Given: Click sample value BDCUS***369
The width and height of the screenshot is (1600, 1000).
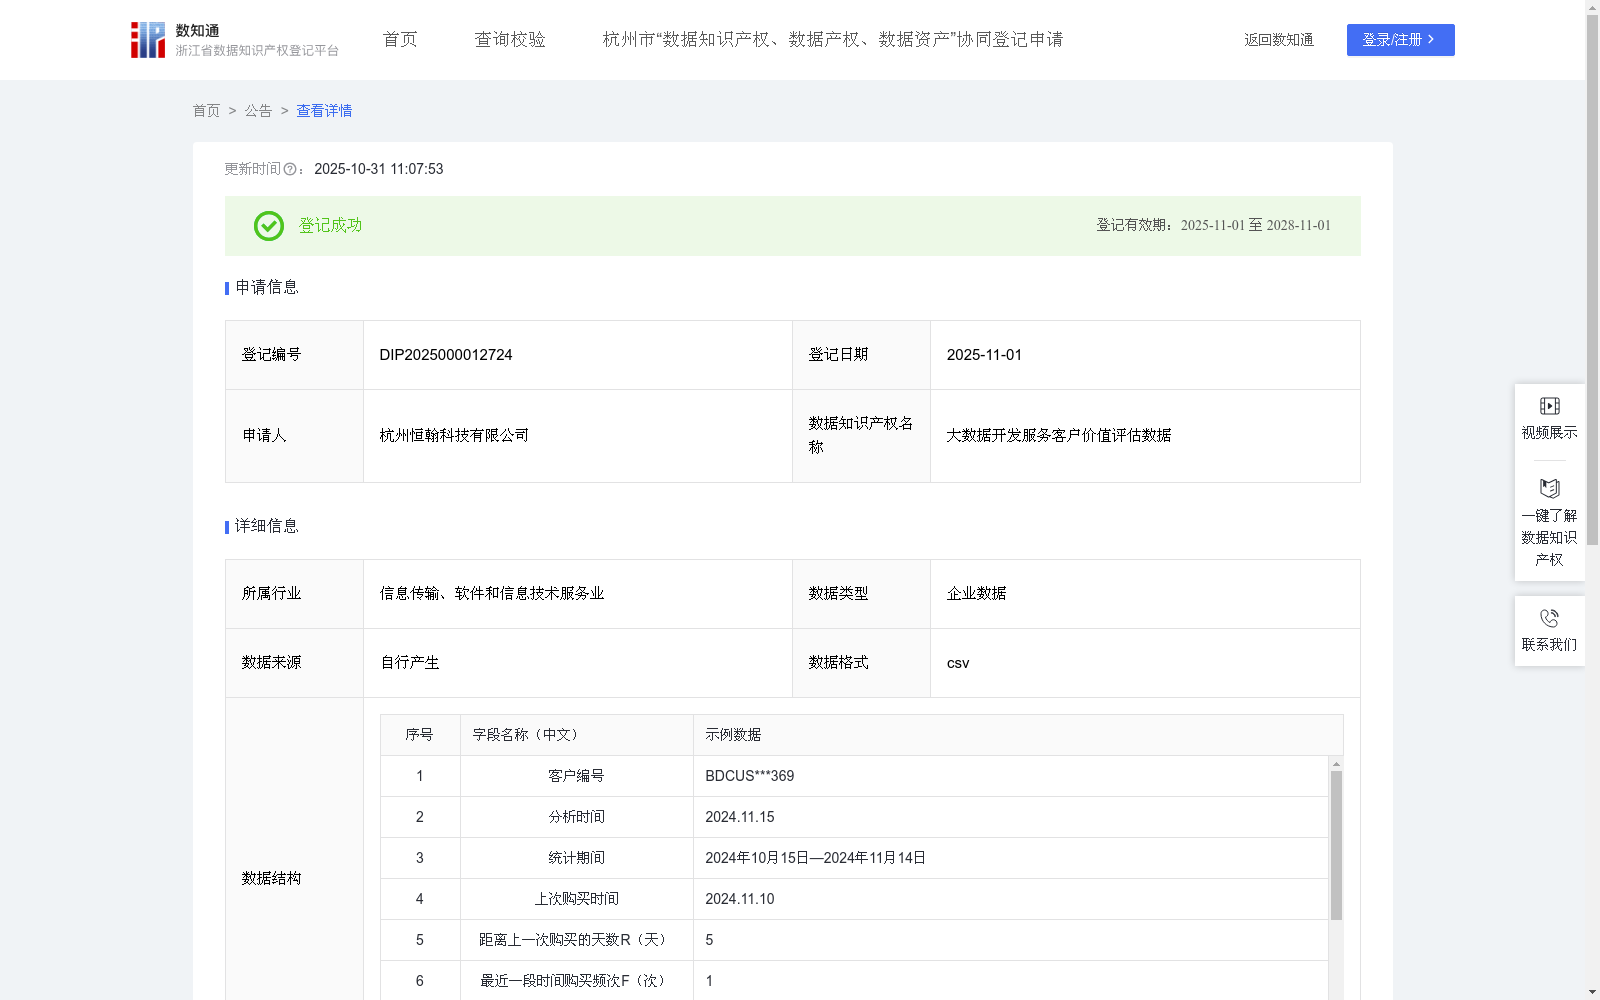Looking at the screenshot, I should [750, 776].
